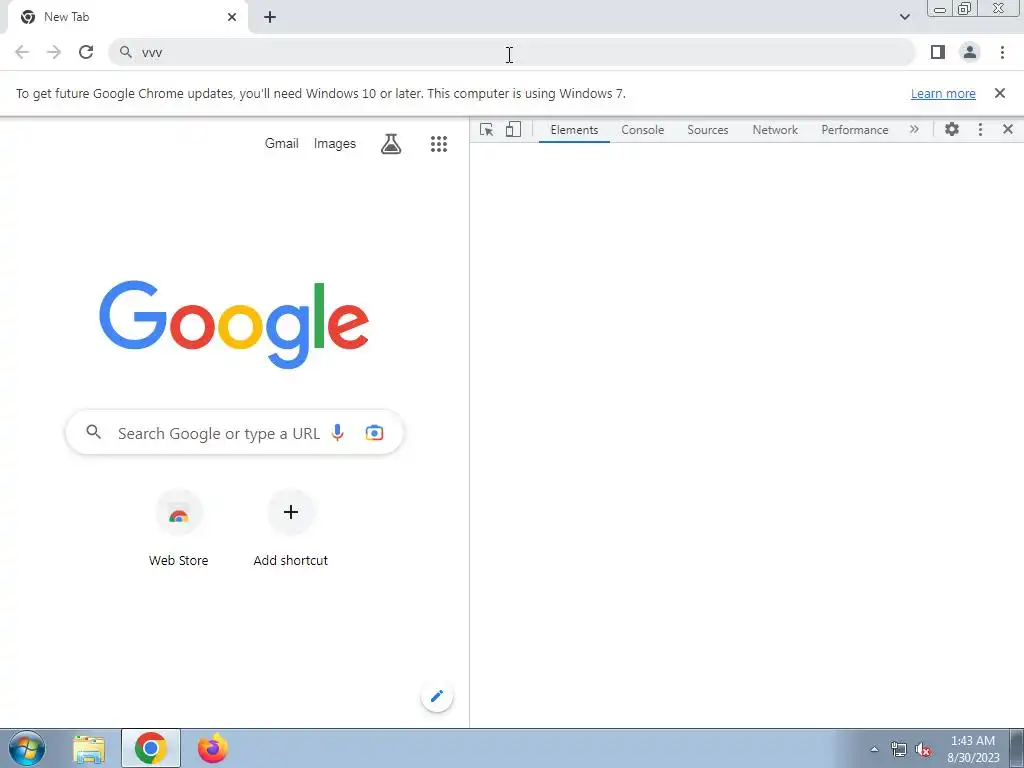
Task: Open Chrome's three-dot menu
Action: [1002, 52]
